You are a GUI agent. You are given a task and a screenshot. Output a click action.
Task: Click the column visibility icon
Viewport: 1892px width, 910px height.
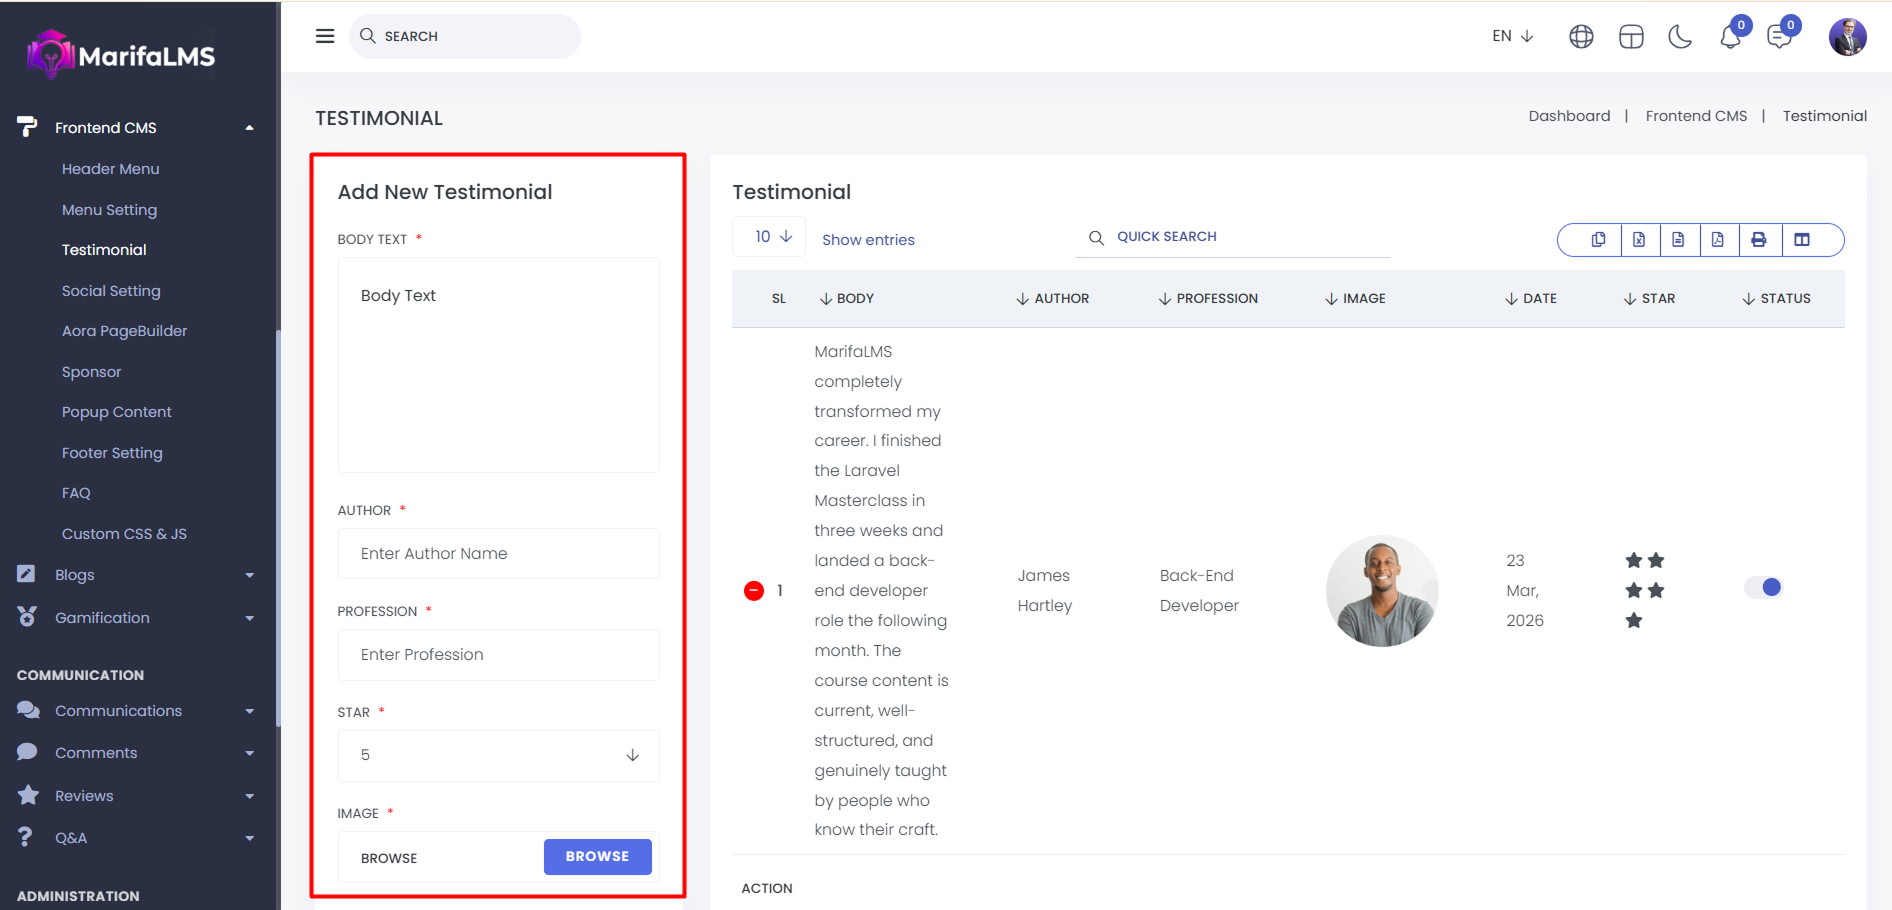(1802, 240)
